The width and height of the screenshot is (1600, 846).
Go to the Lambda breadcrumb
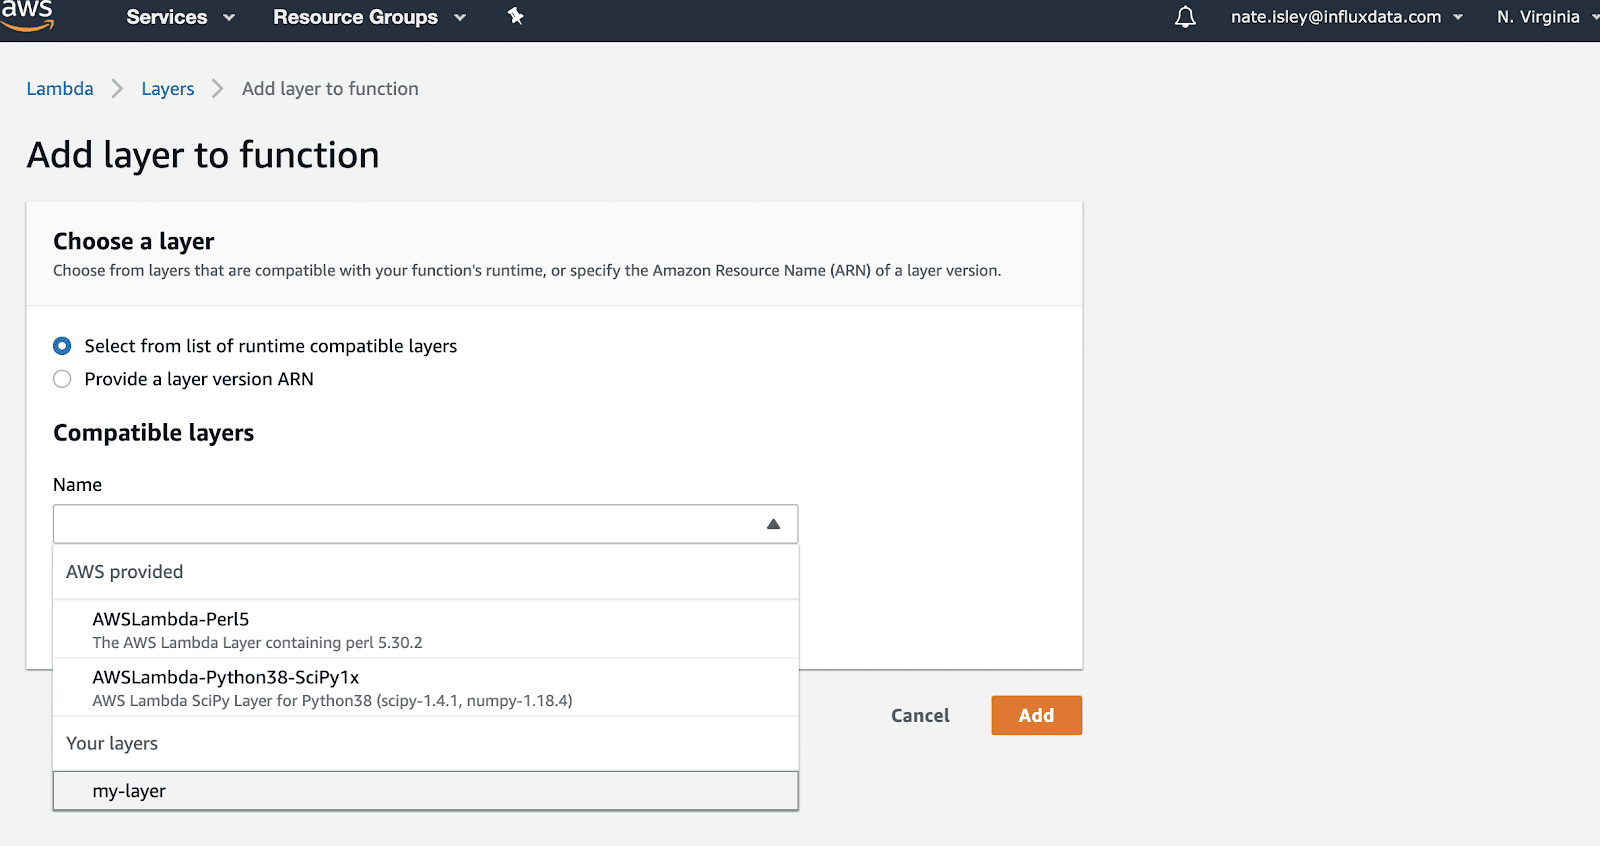tap(60, 89)
